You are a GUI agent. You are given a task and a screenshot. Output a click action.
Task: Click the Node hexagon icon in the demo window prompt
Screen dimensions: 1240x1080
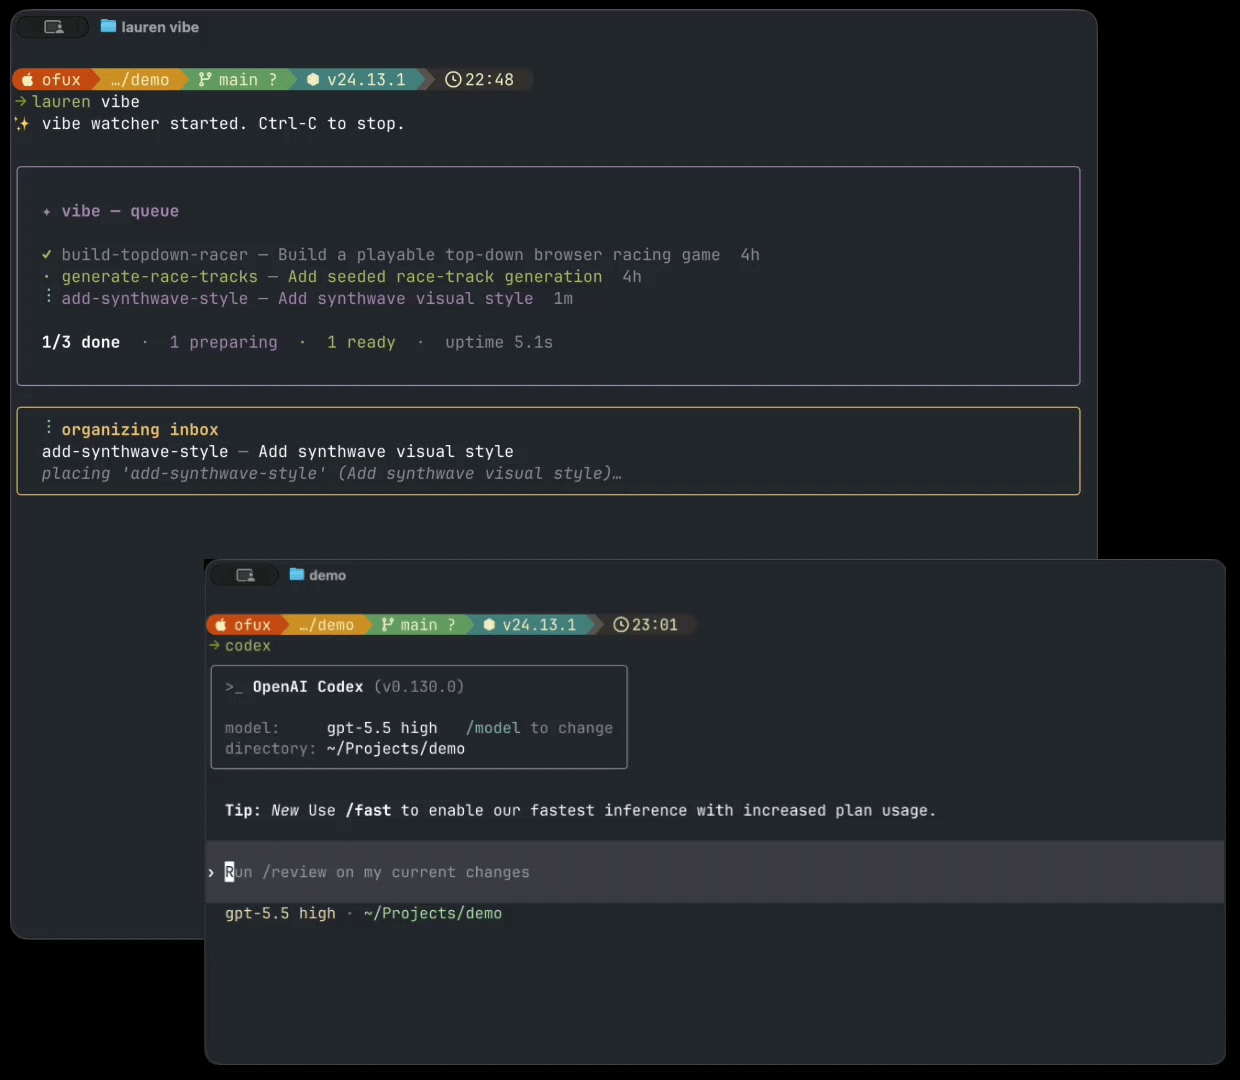coord(489,625)
